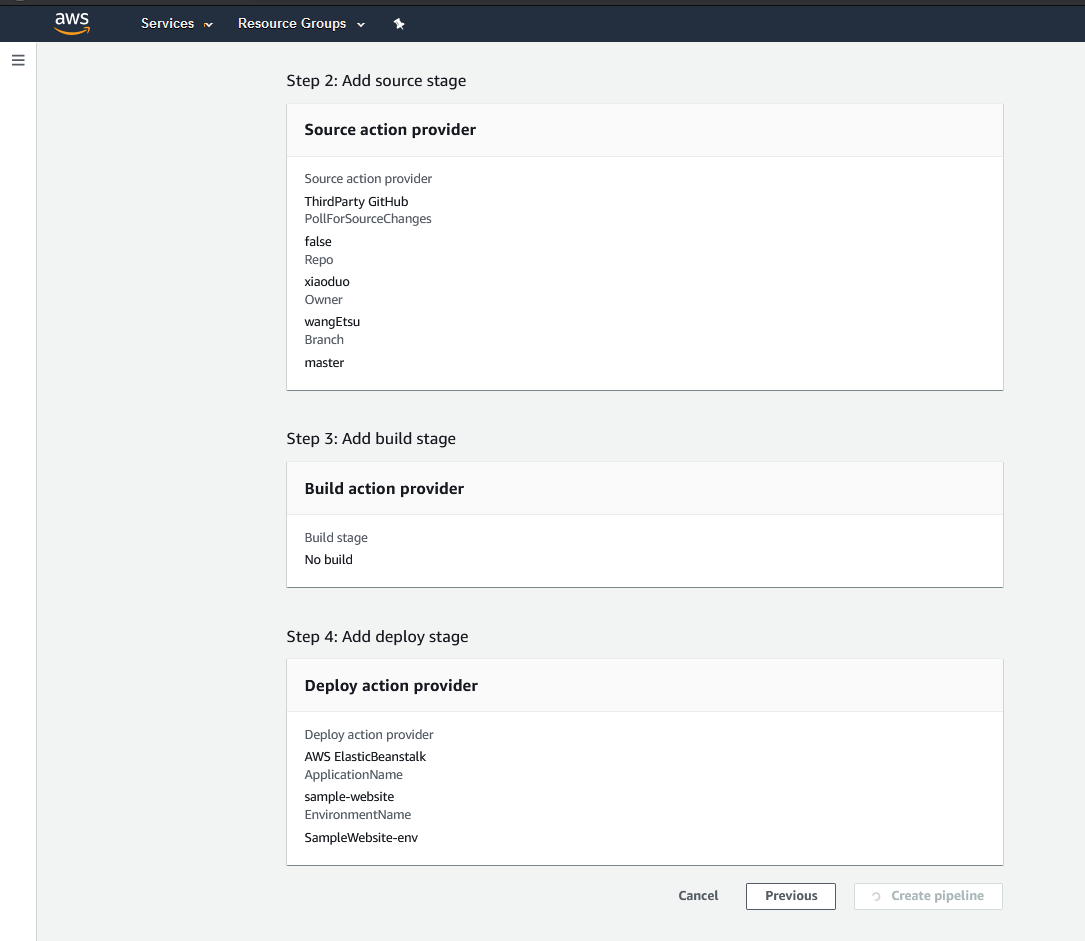Open the hamburger side navigation menu
Viewport: 1085px width, 941px height.
[19, 60]
